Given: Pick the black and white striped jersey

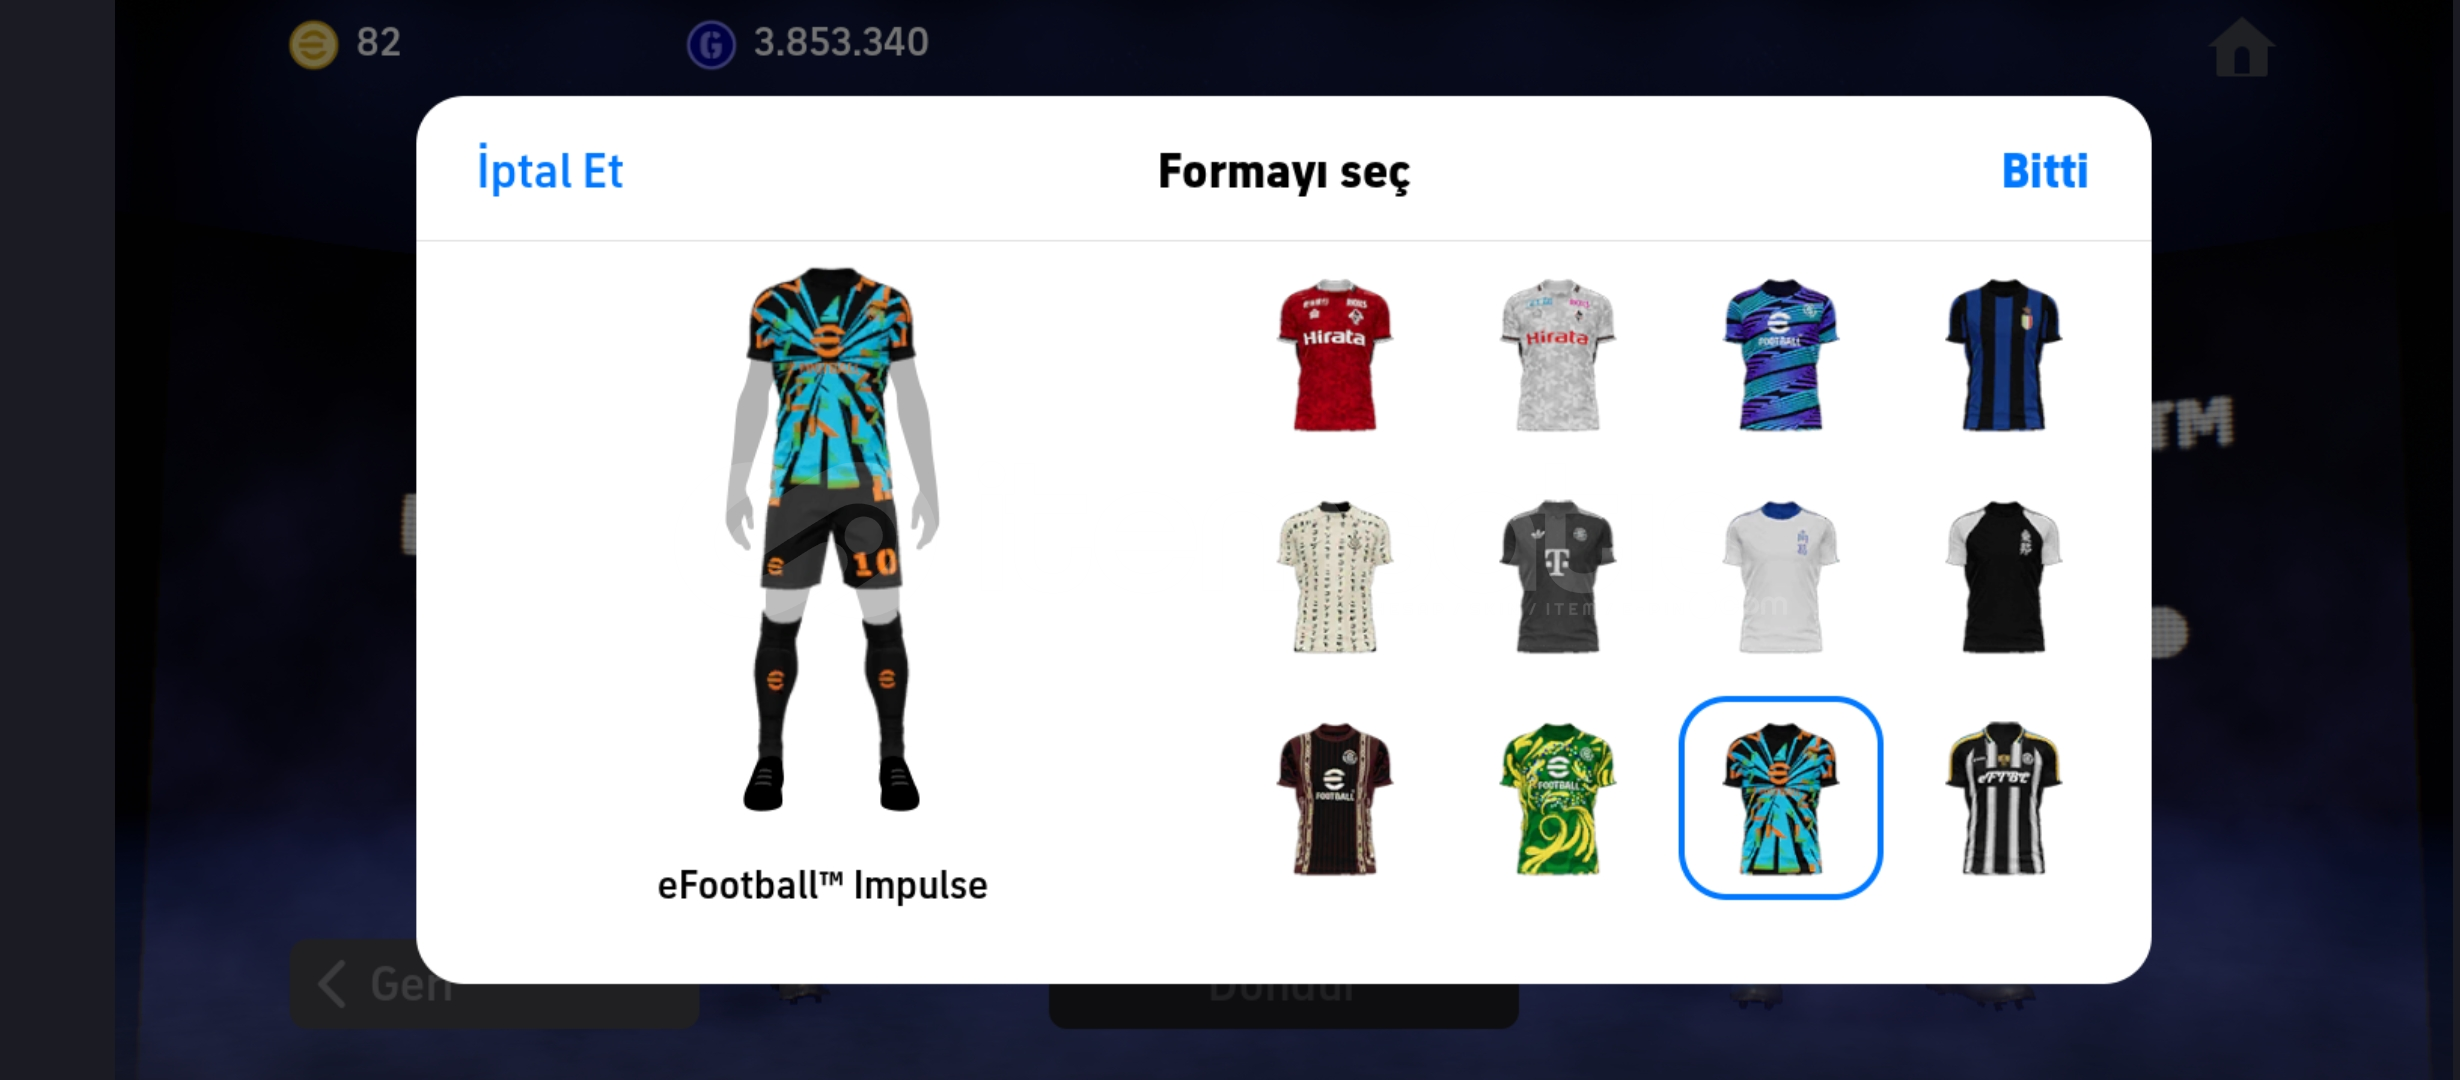Looking at the screenshot, I should tap(2003, 799).
